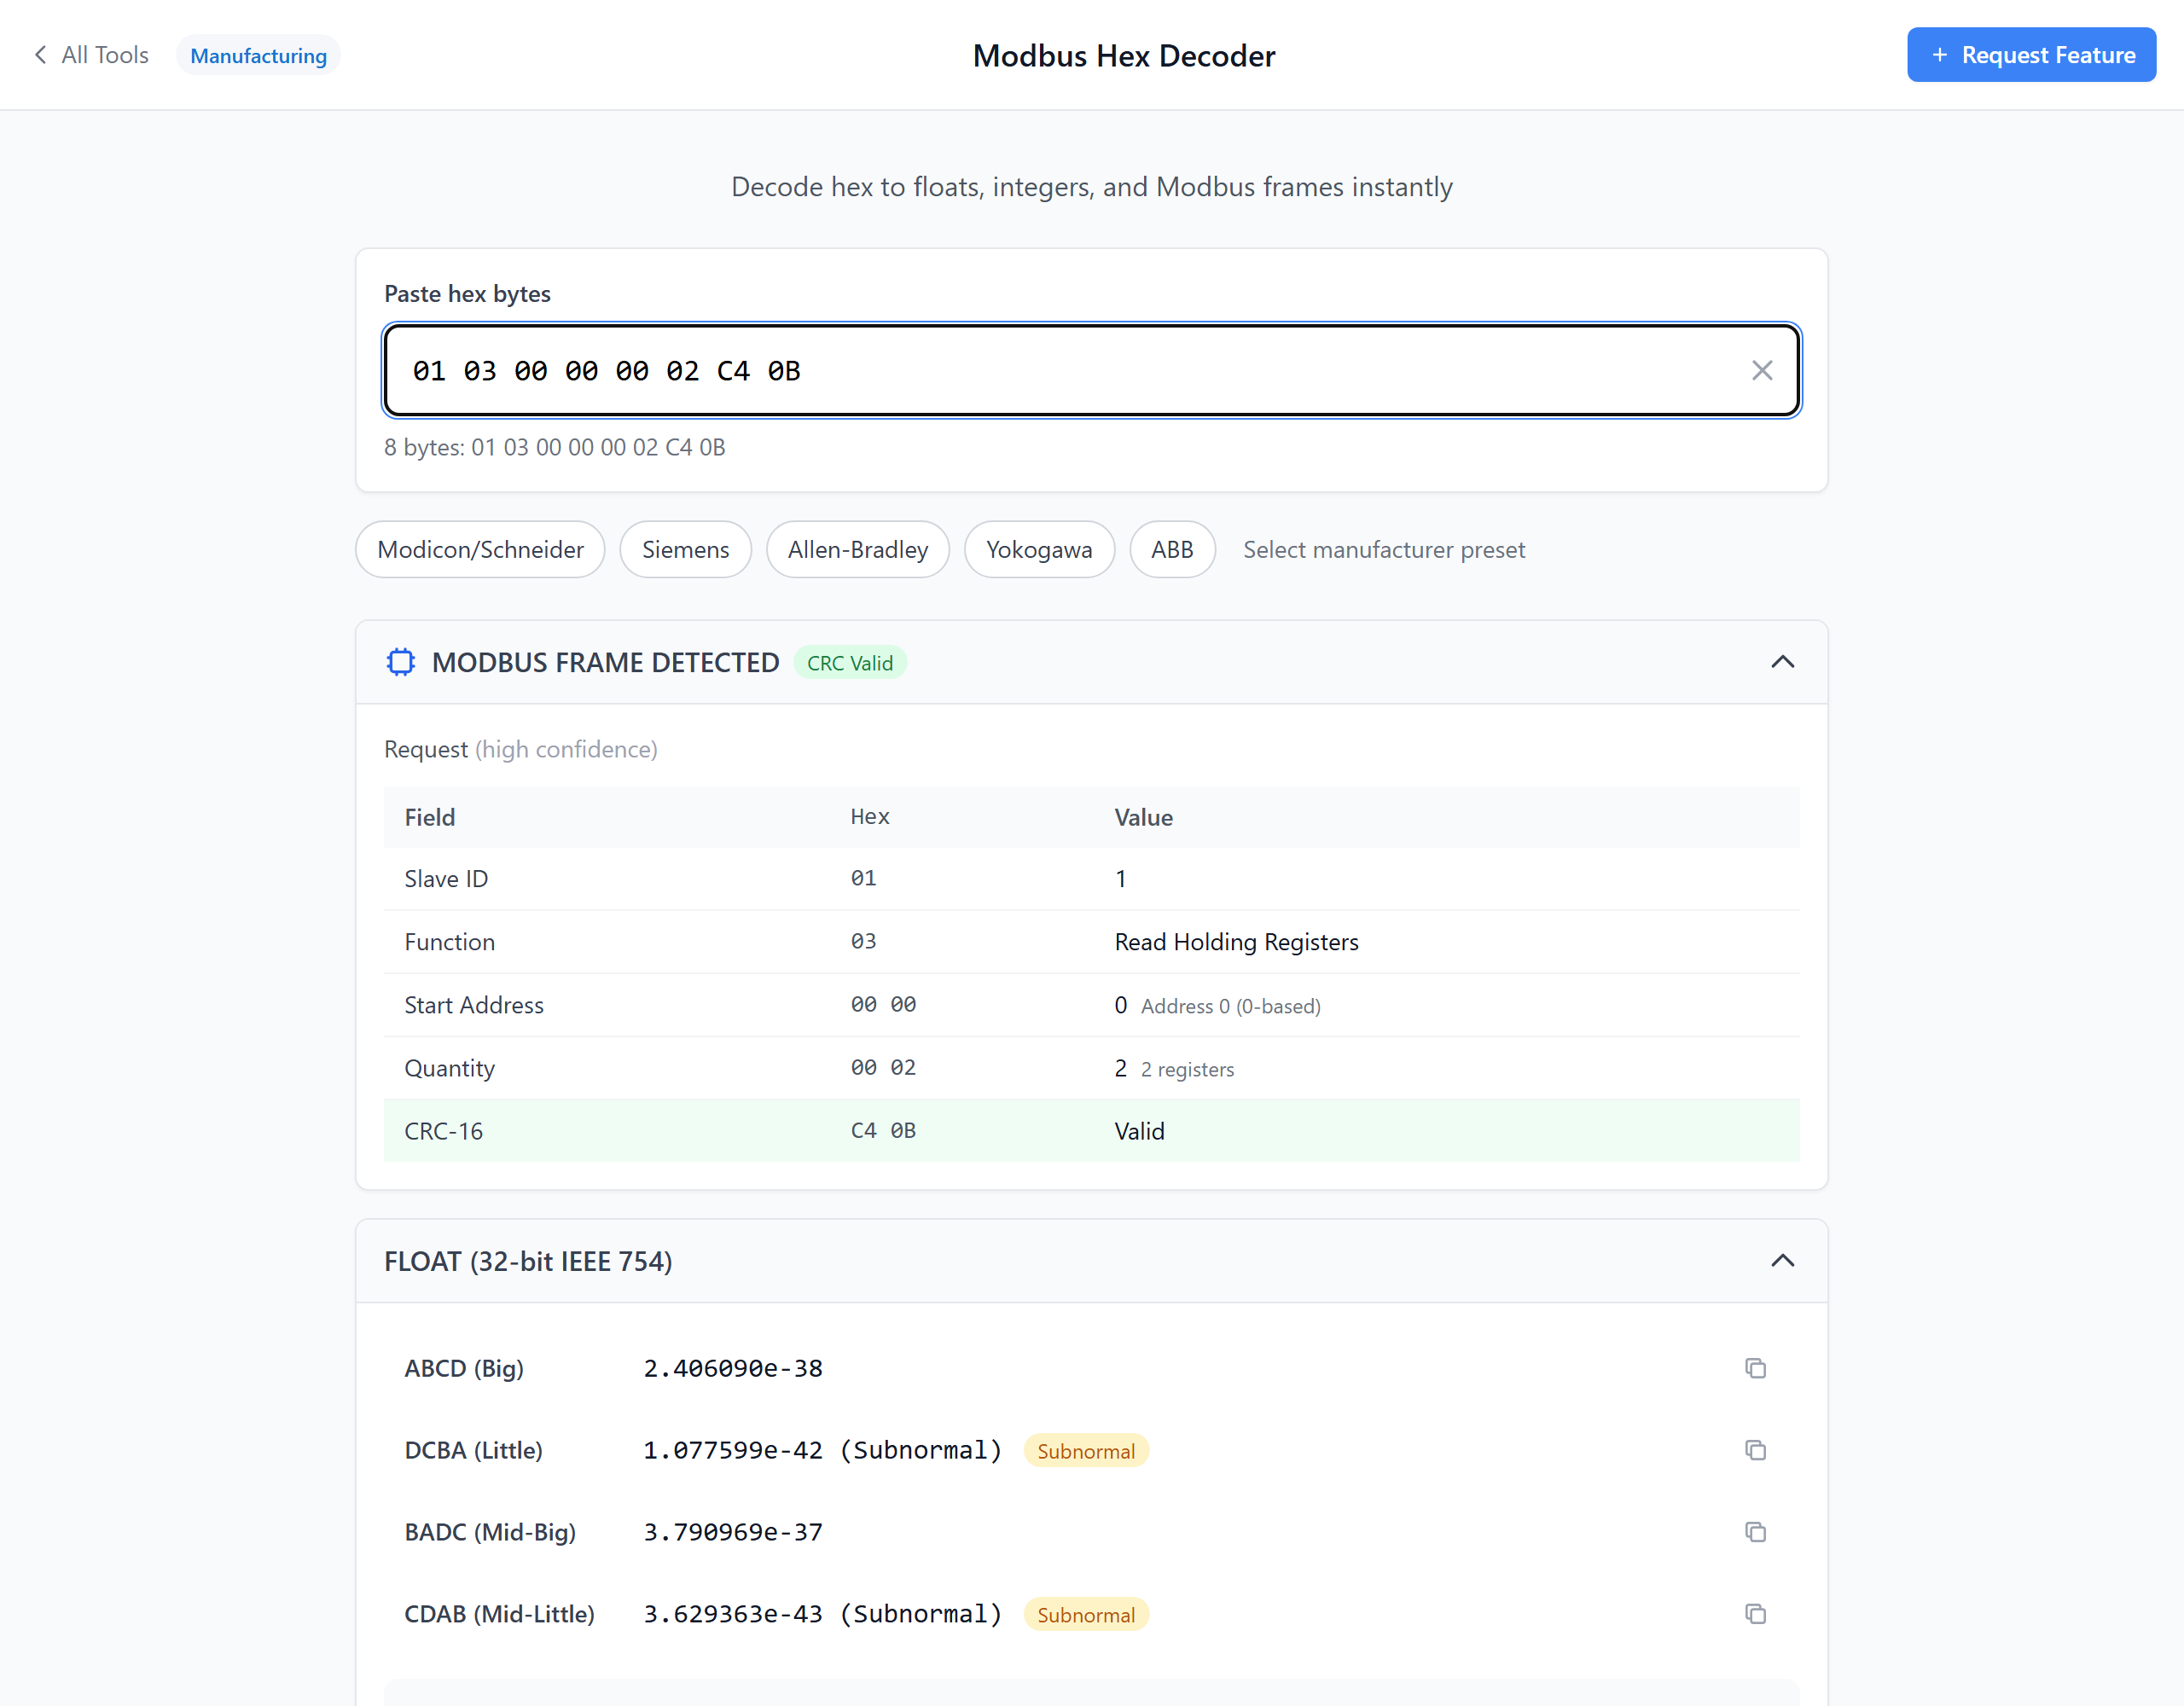Select the Siemens manufacturer preset
The width and height of the screenshot is (2184, 1706).
click(685, 549)
